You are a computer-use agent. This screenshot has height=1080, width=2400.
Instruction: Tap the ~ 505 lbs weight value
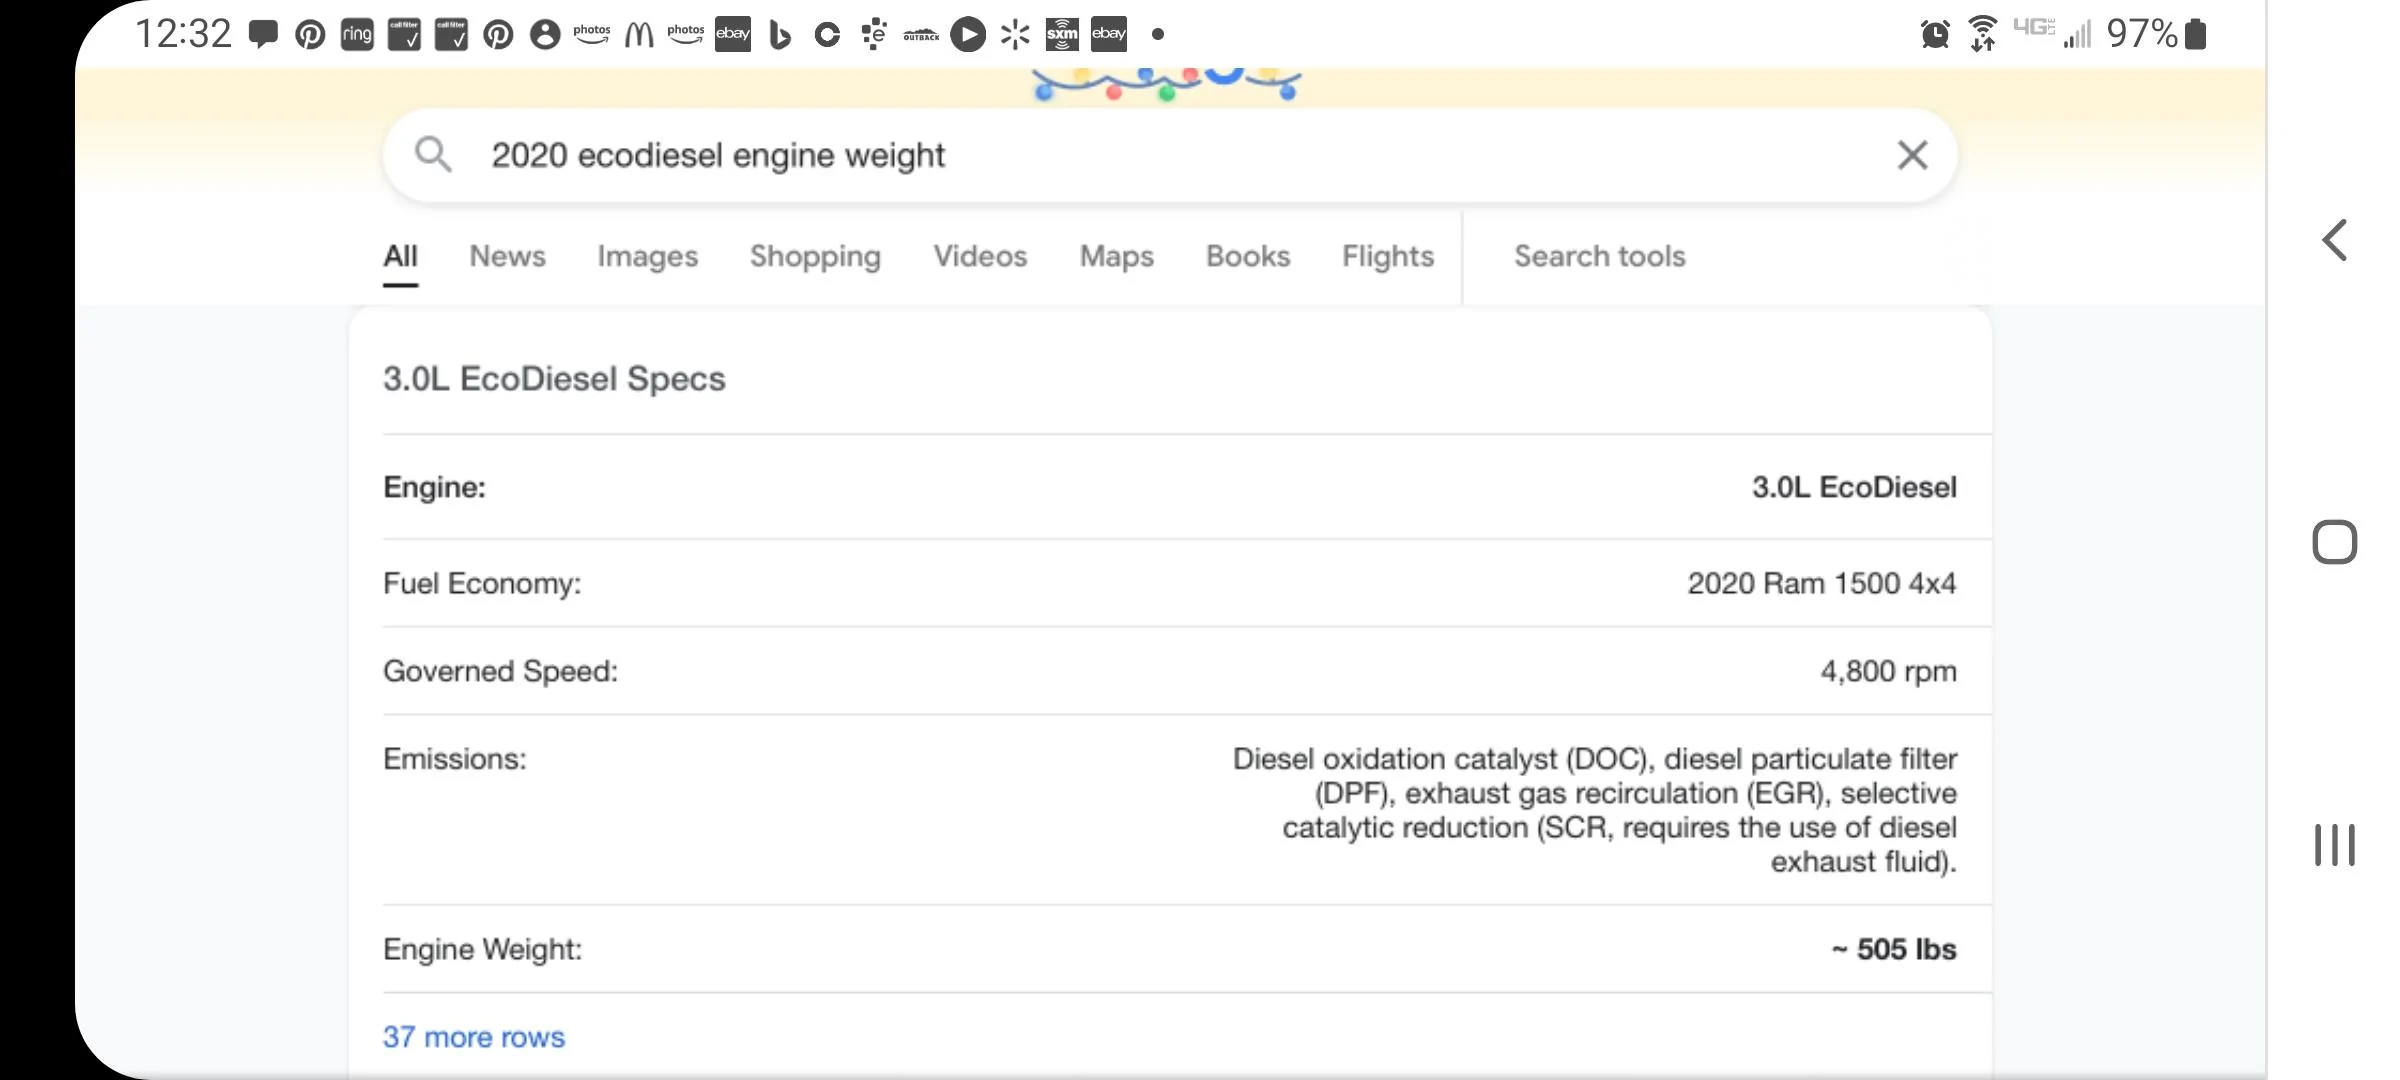[x=1894, y=949]
